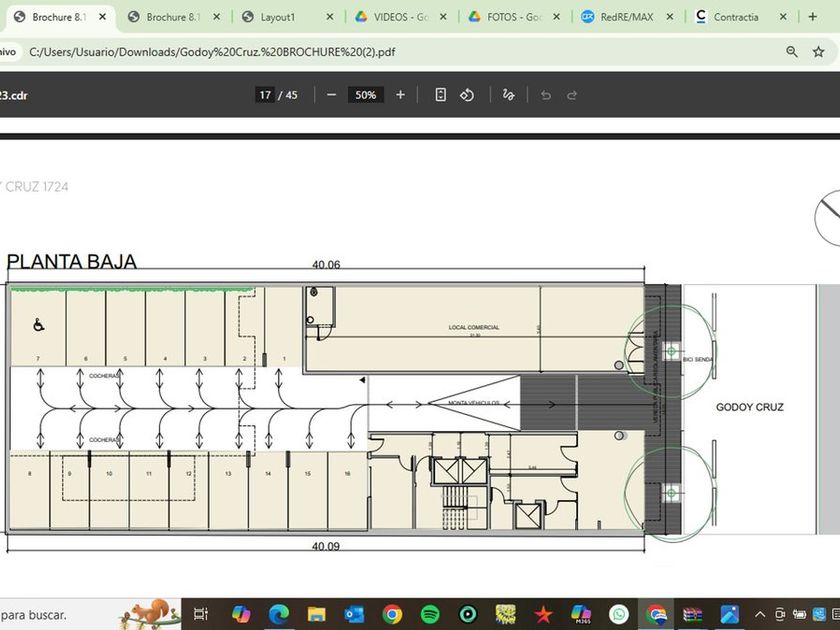This screenshot has height=630, width=840.
Task: Edit the page number field showing 17
Action: coord(265,95)
